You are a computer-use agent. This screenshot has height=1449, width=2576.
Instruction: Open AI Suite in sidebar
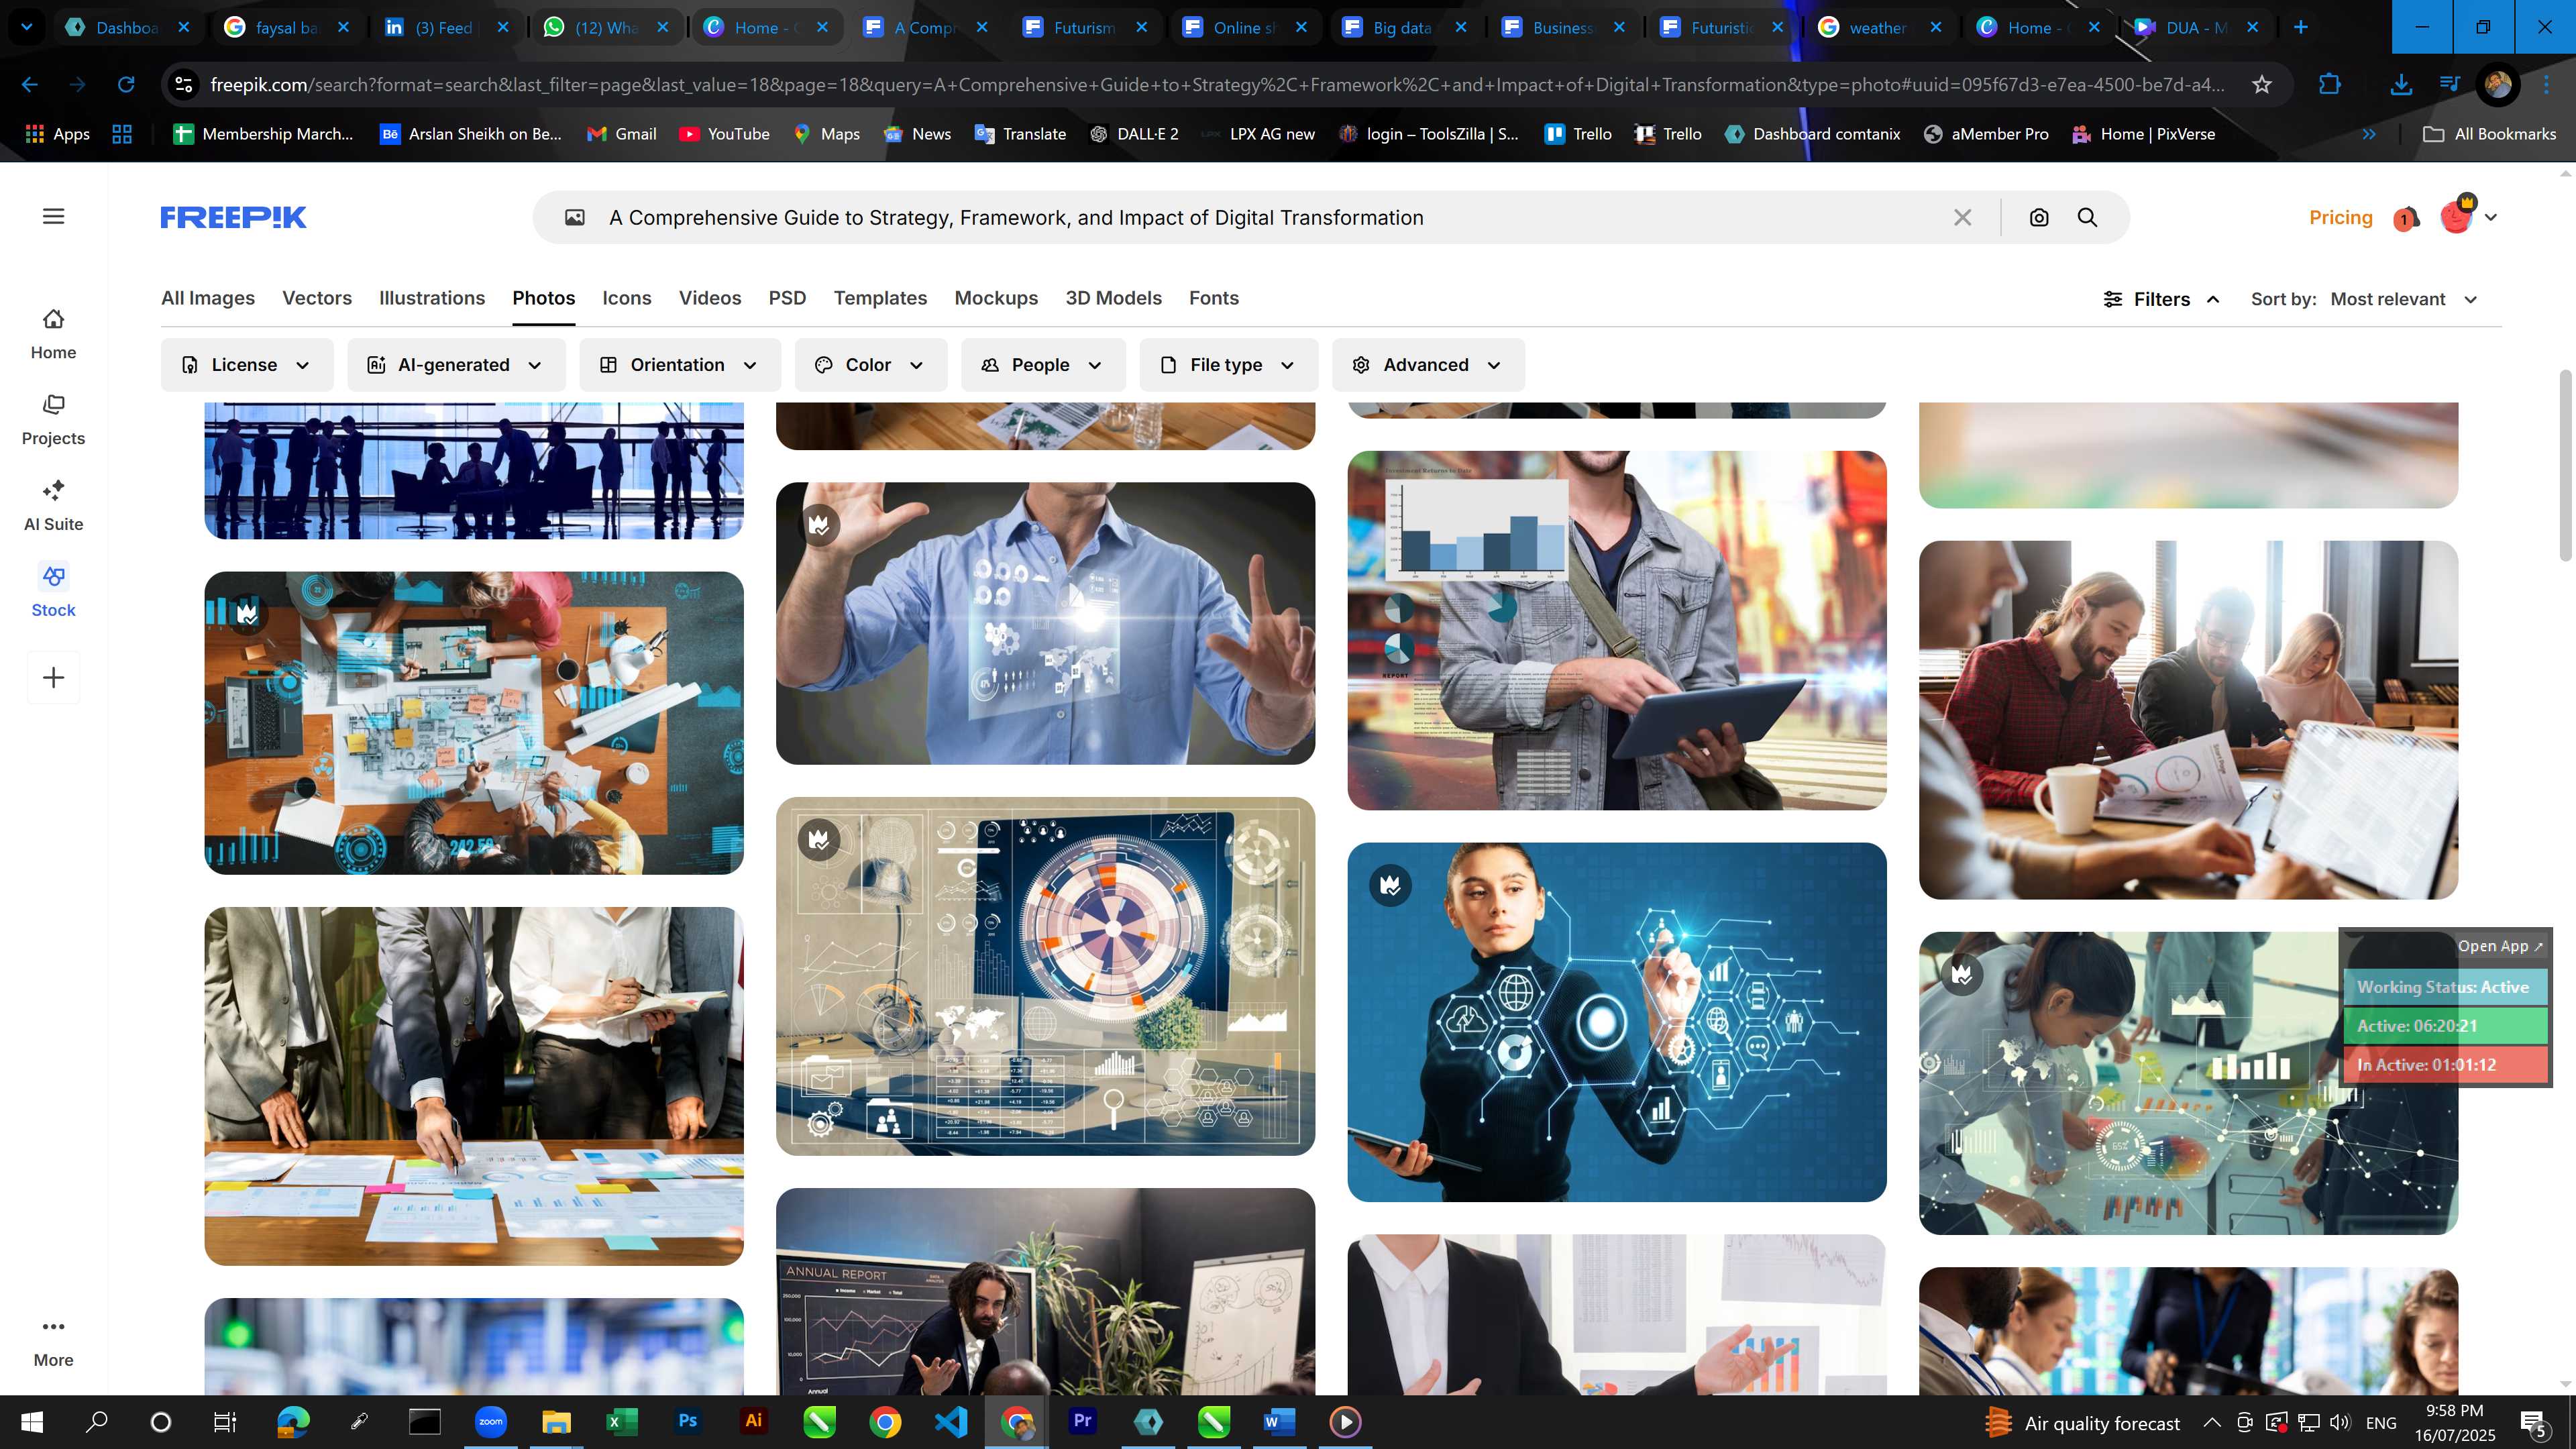(x=53, y=506)
